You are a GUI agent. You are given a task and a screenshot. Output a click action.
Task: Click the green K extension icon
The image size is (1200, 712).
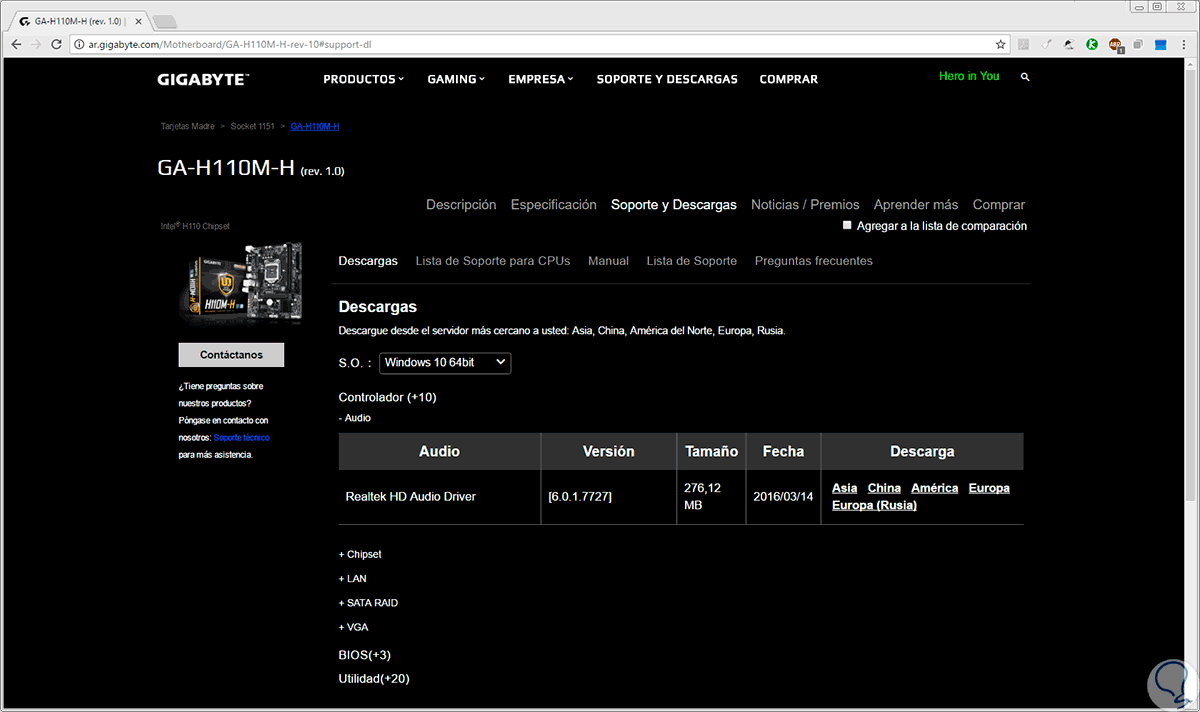point(1092,44)
